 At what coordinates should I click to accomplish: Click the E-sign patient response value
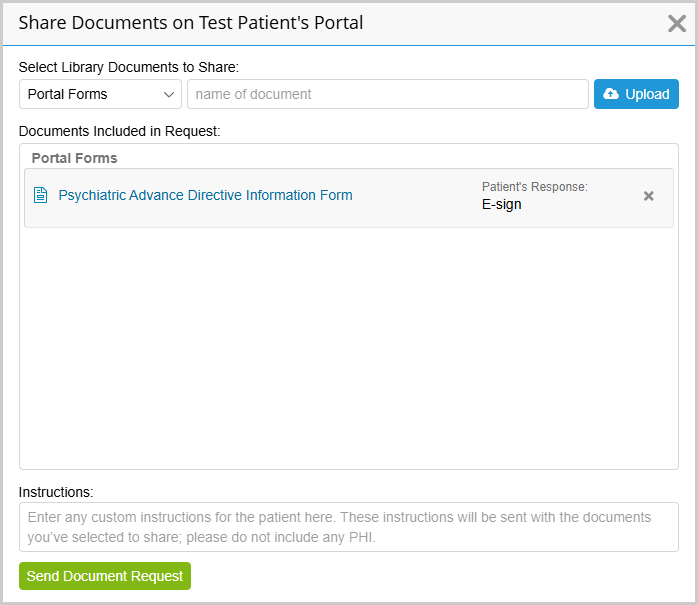pos(501,204)
